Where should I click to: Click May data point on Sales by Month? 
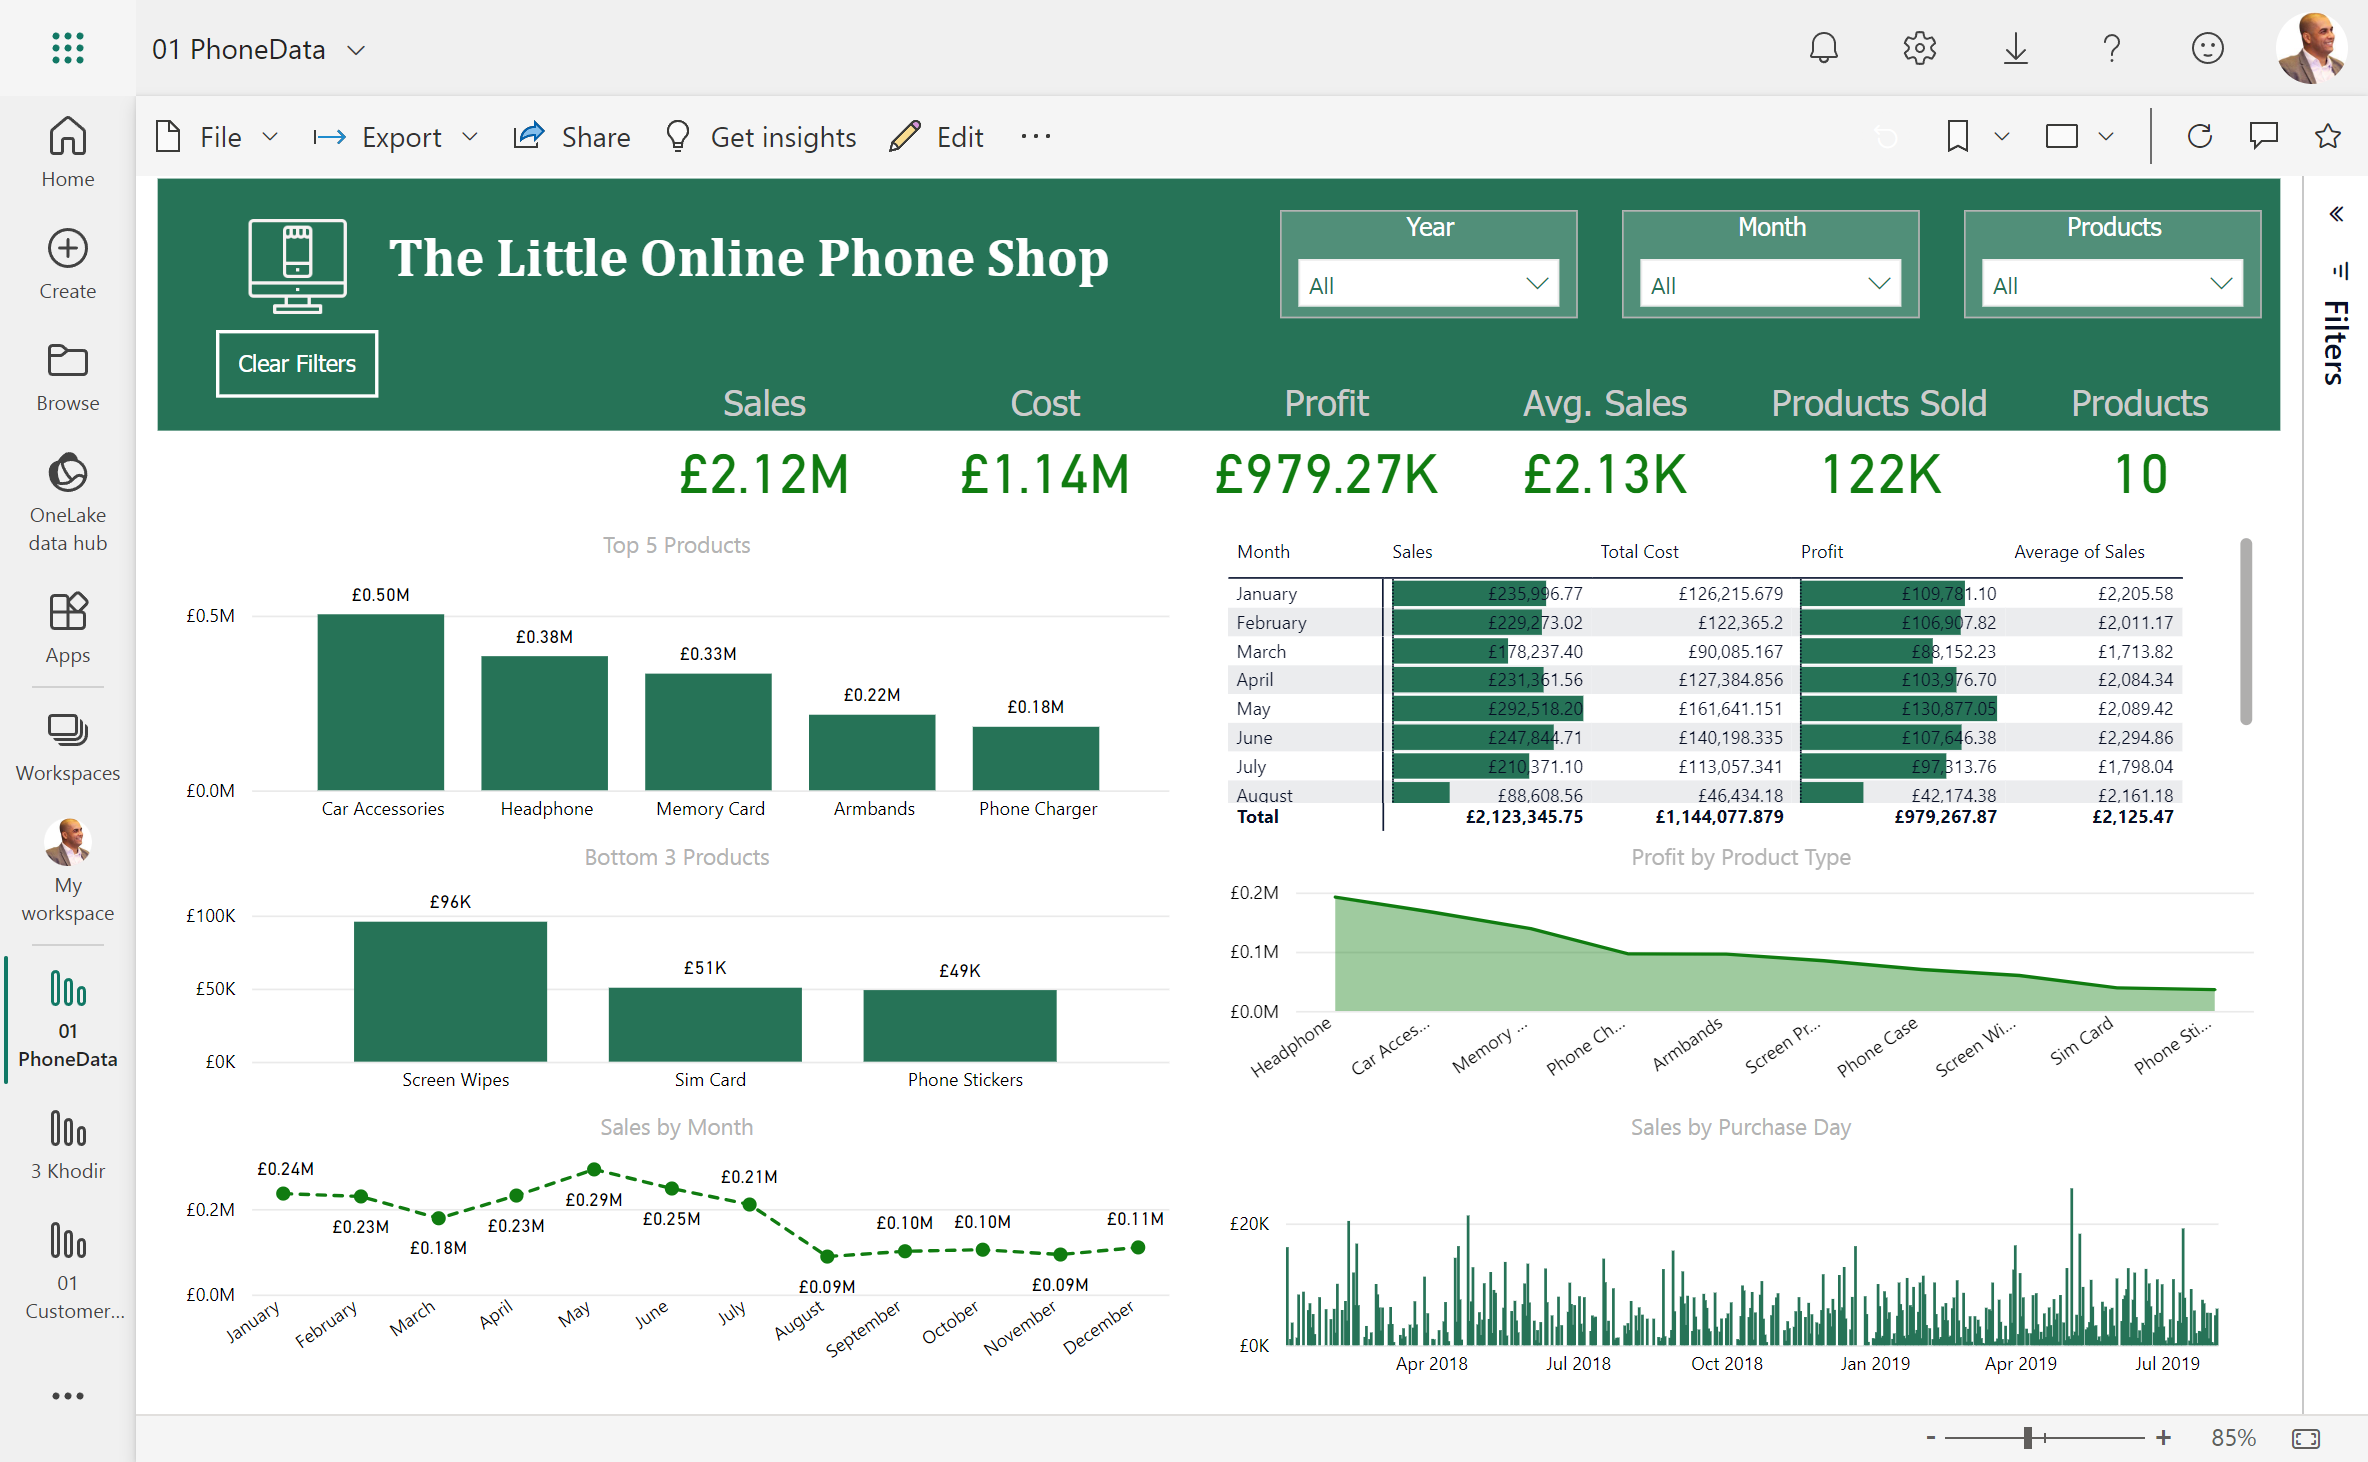pyautogui.click(x=594, y=1169)
